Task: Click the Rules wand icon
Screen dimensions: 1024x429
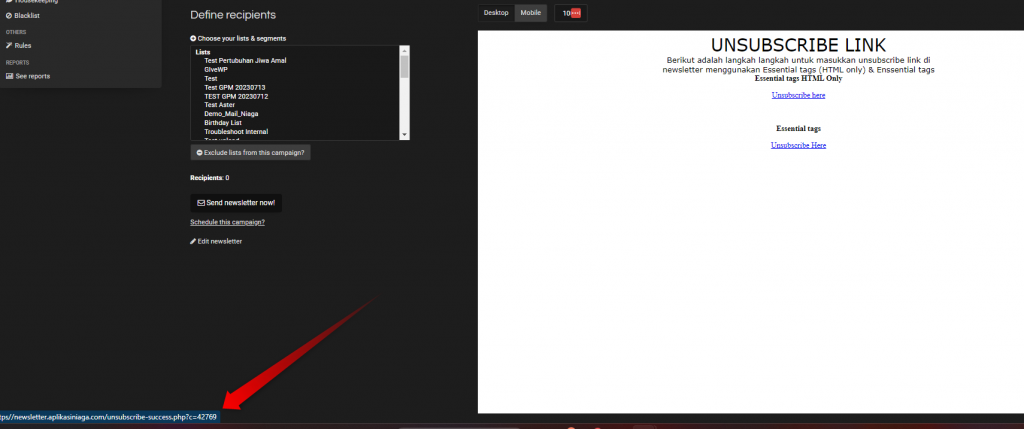Action: tap(9, 45)
